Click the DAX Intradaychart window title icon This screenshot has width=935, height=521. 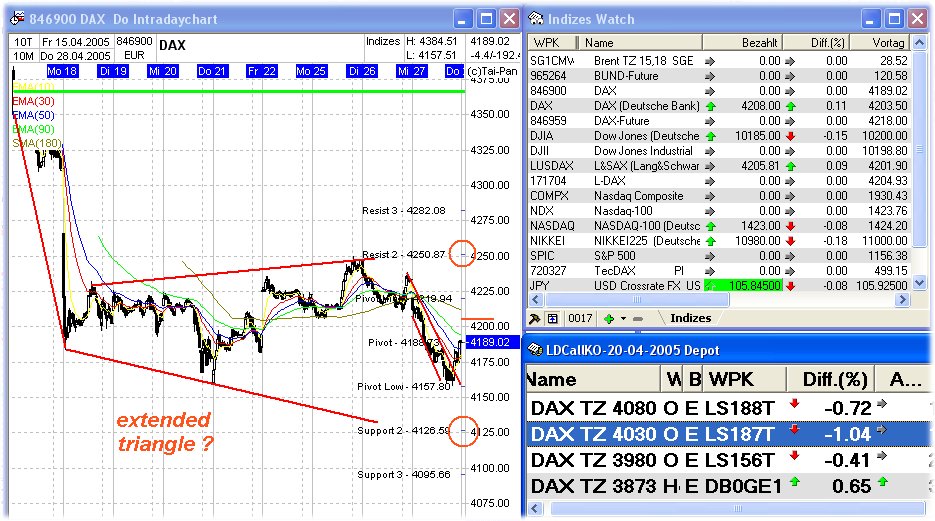coord(18,18)
